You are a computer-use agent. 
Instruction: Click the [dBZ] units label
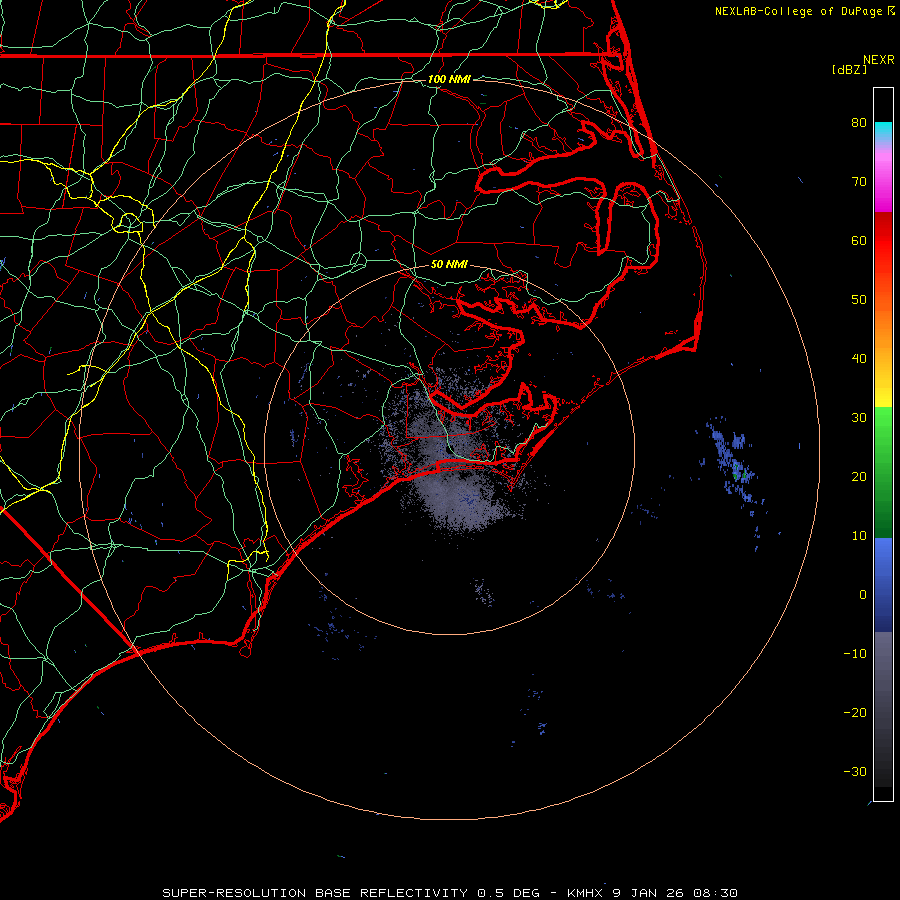tap(849, 69)
